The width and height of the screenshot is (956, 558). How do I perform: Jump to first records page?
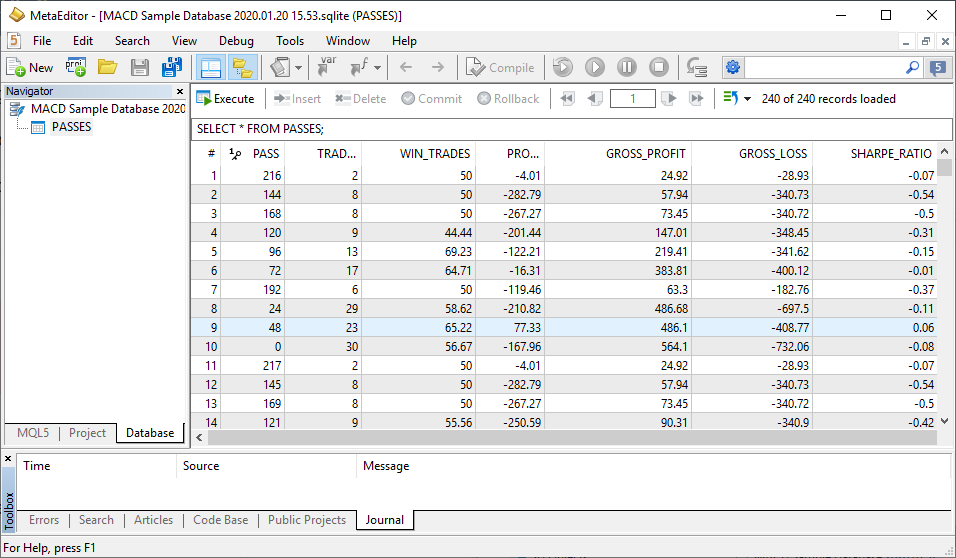(568, 99)
